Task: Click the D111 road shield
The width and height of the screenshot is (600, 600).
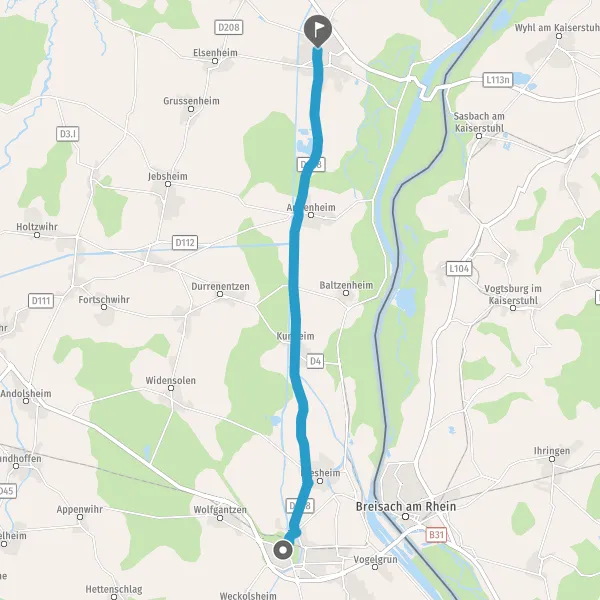Action: point(41,301)
